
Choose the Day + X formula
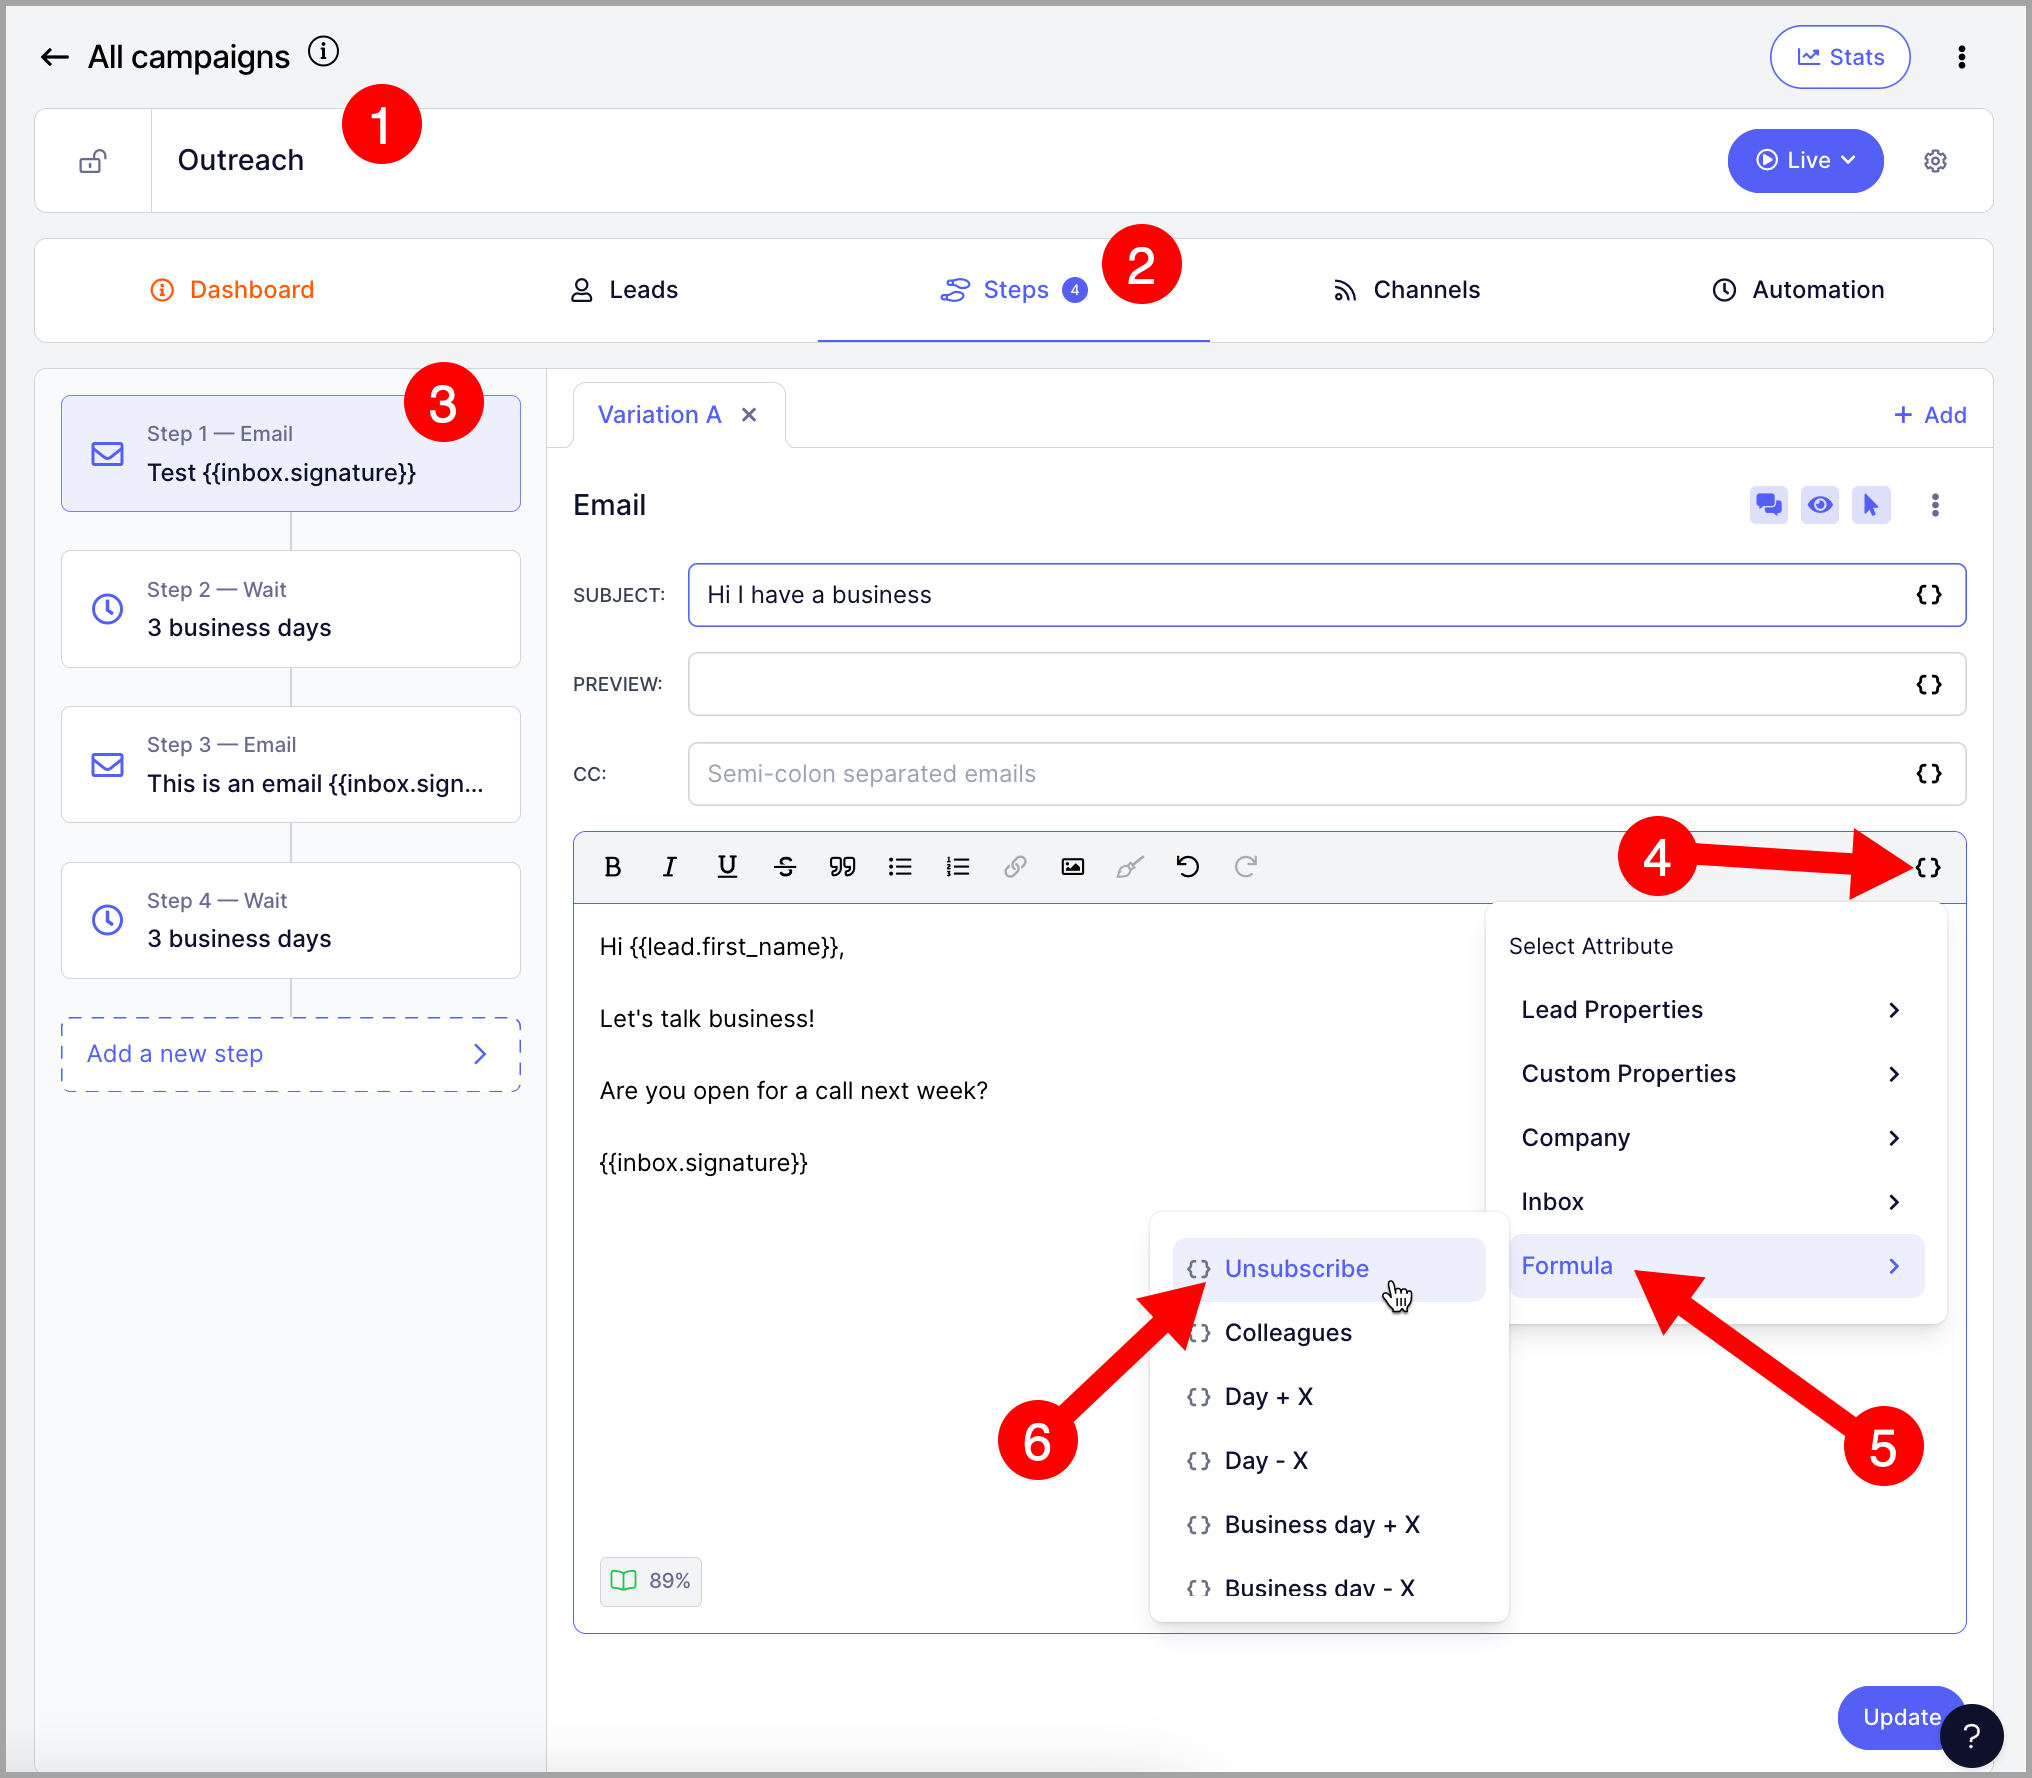(x=1328, y=1397)
